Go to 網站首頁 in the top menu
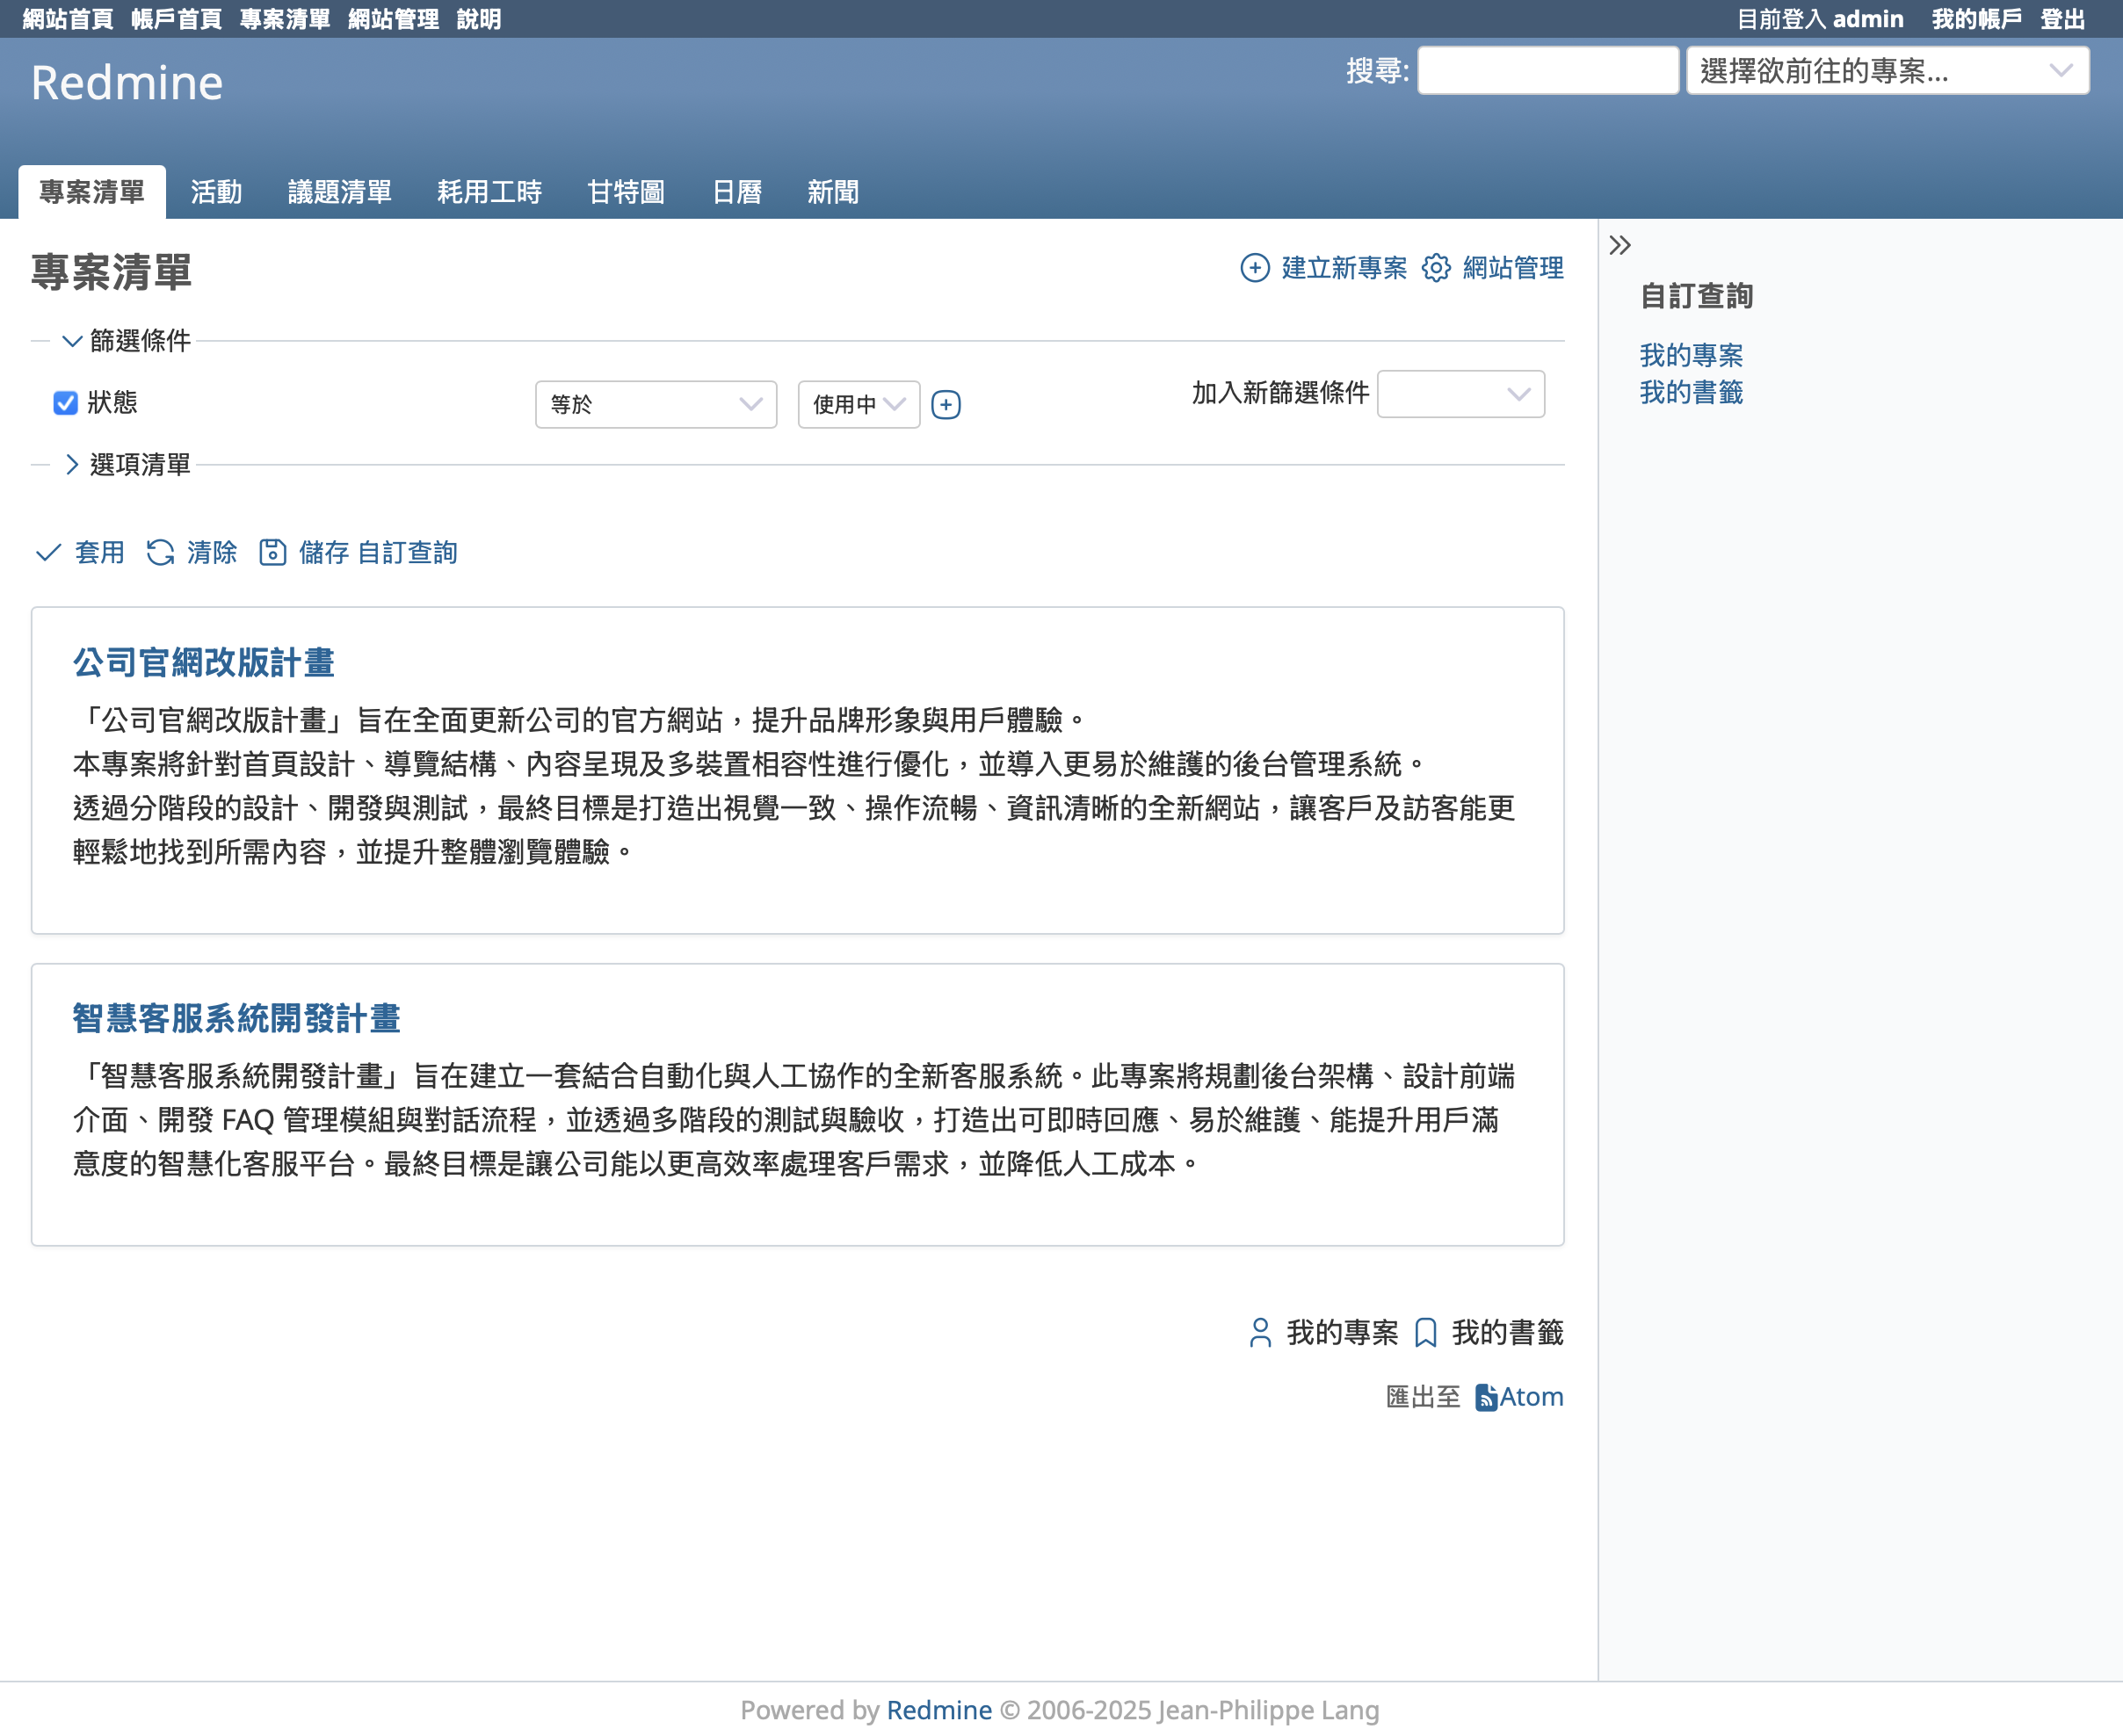The width and height of the screenshot is (2123, 1736). coord(68,19)
